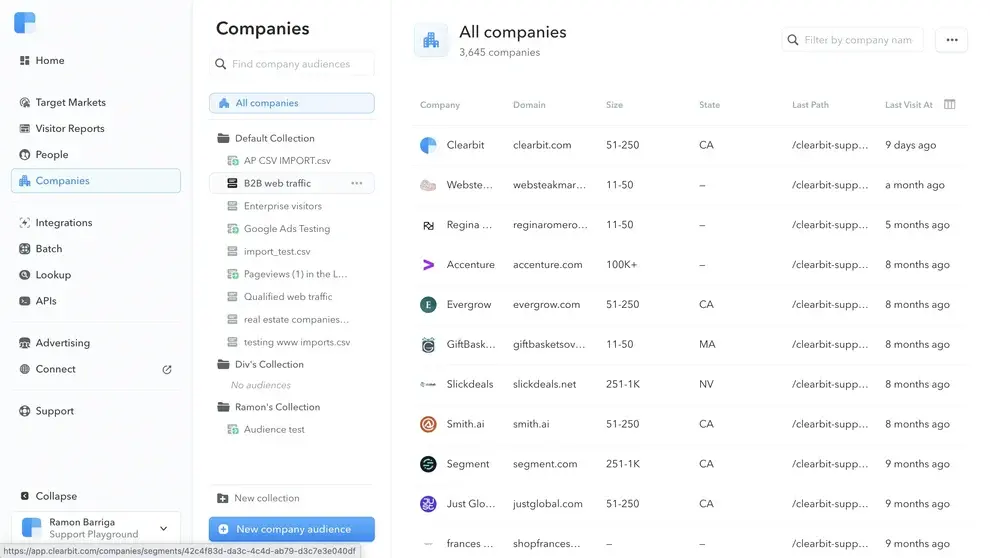Collapse the Default Collection folder

[224, 139]
